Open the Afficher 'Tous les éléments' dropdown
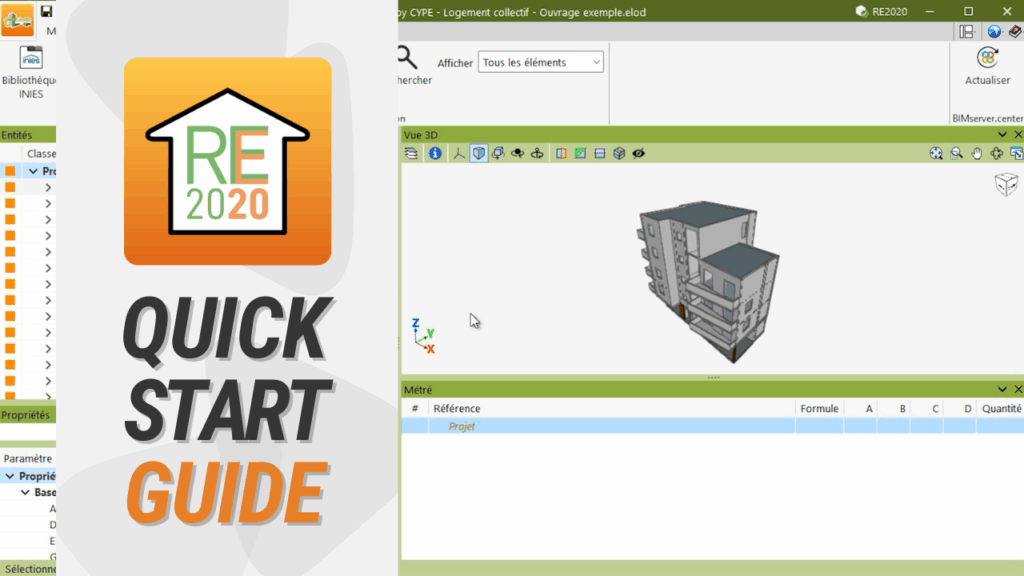Viewport: 1024px width, 576px height. pyautogui.click(x=541, y=62)
